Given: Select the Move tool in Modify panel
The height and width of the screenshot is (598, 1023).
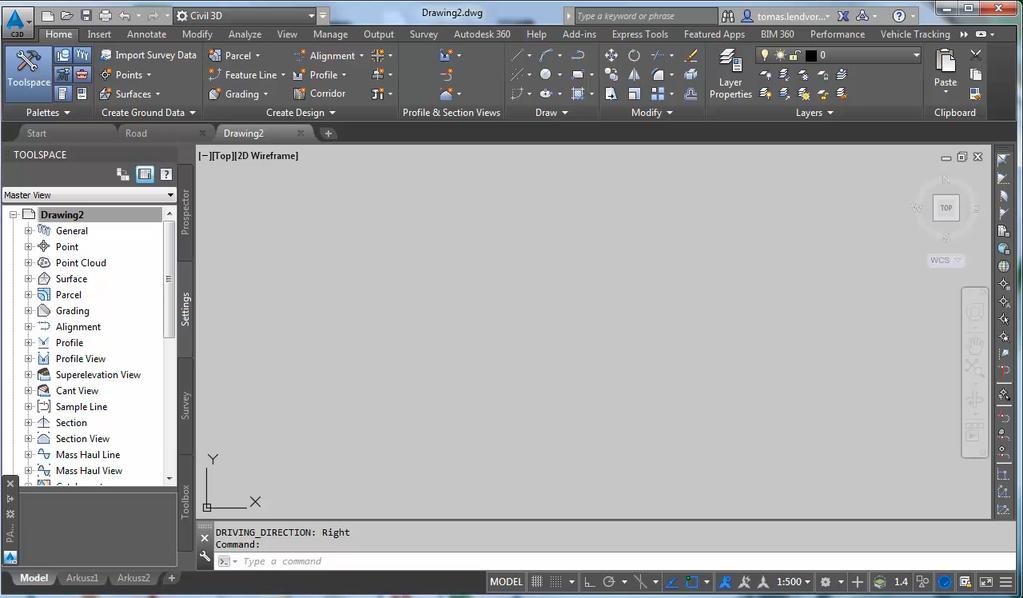Looking at the screenshot, I should tap(611, 55).
